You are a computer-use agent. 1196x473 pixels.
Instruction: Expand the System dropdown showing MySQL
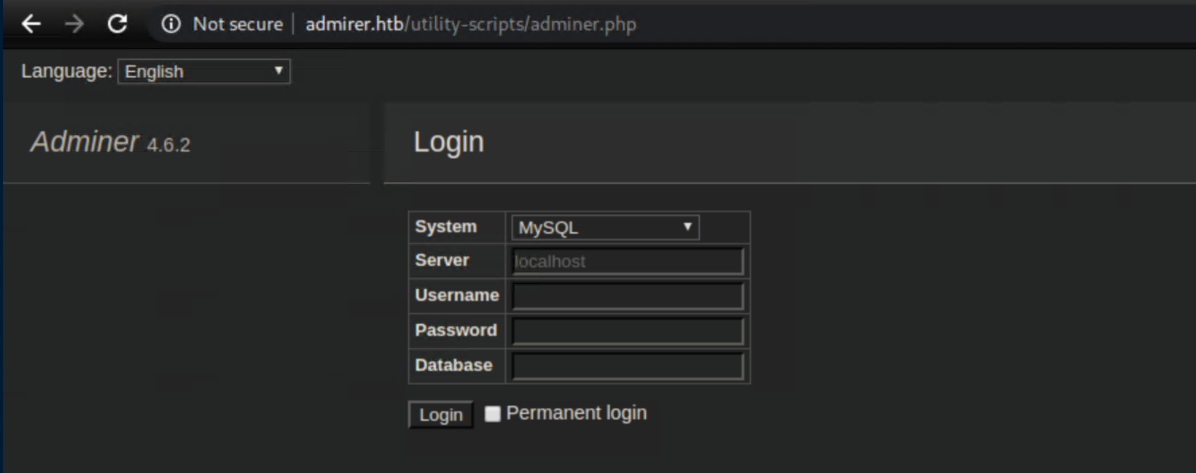(605, 228)
